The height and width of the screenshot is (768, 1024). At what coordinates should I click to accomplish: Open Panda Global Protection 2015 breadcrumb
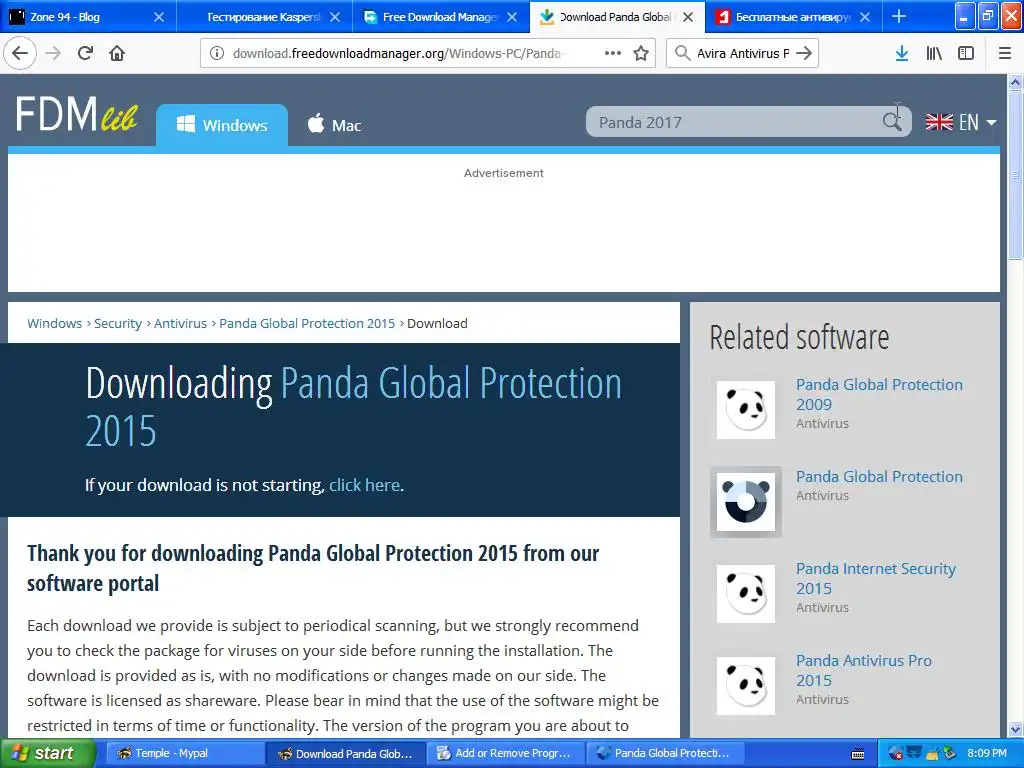307,323
